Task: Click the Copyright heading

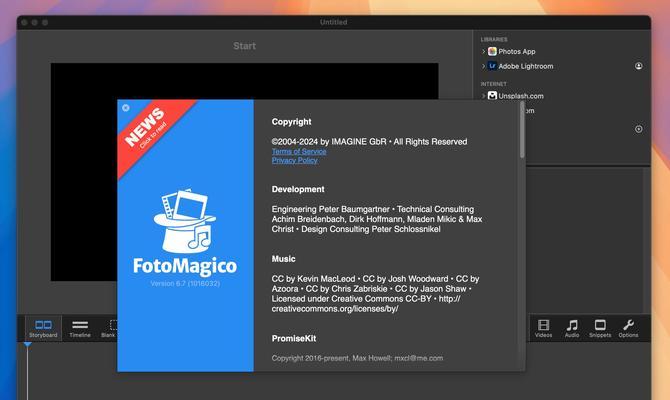Action: (291, 122)
